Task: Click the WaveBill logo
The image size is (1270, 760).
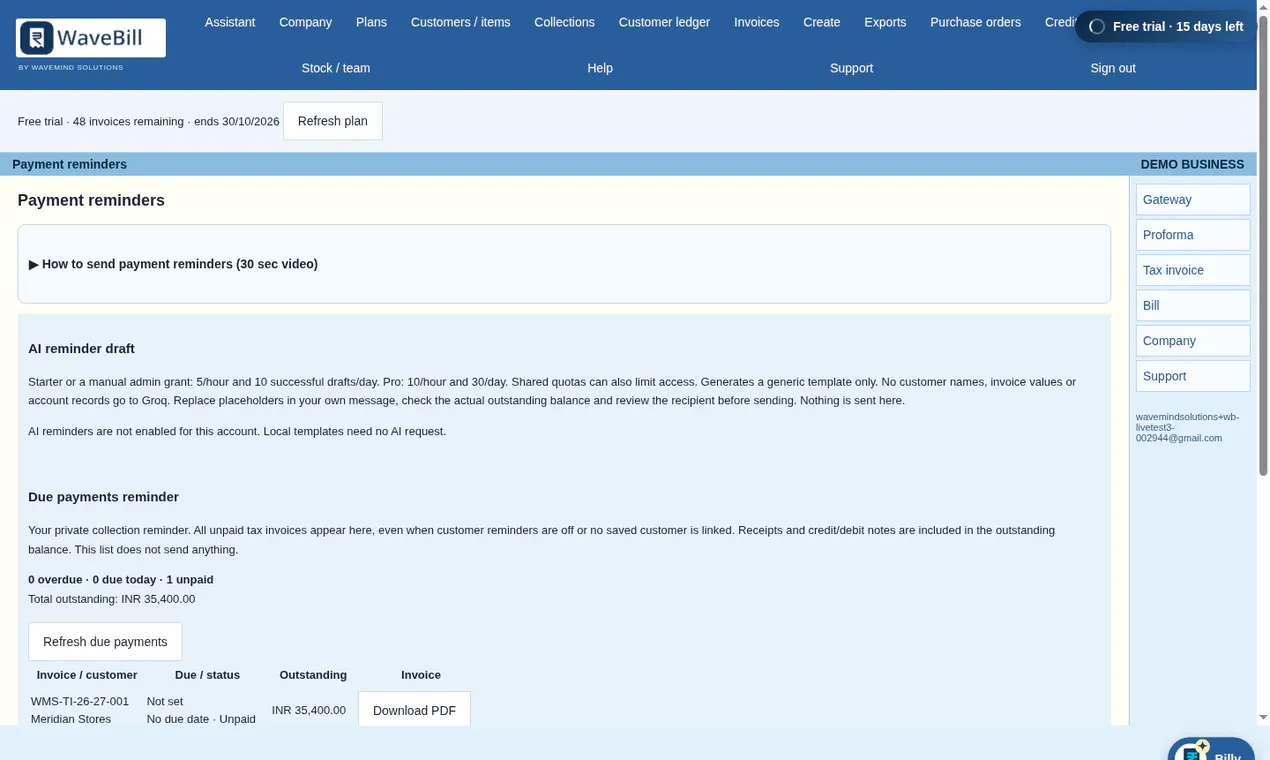Action: click(91, 38)
